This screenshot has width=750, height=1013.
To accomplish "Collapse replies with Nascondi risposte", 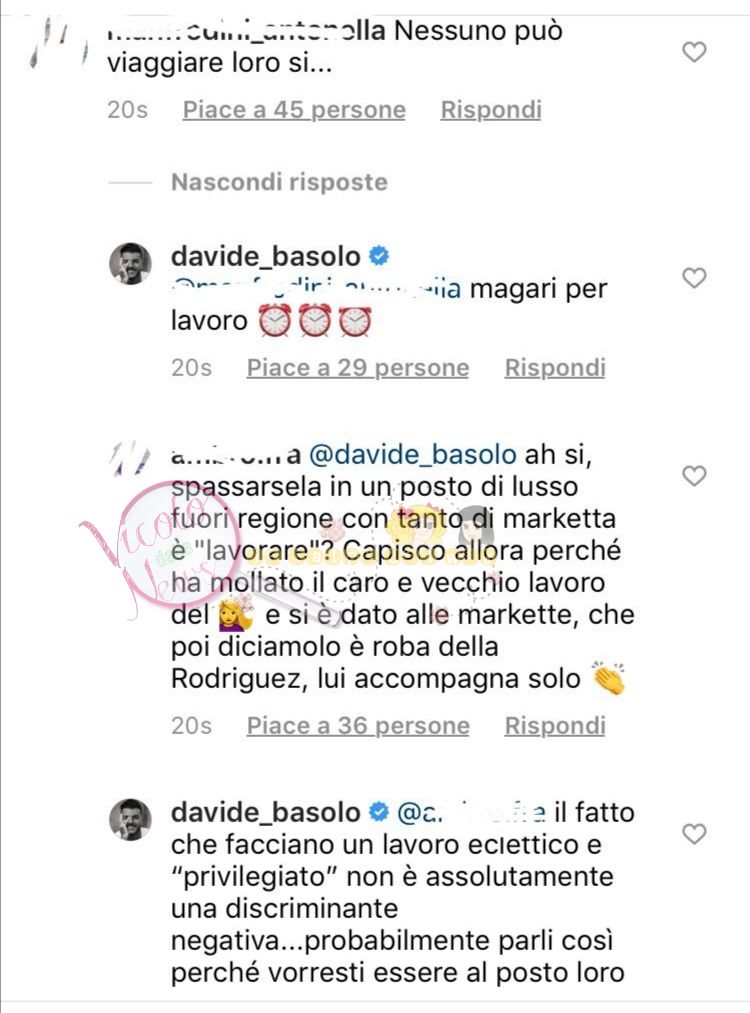I will point(279,182).
